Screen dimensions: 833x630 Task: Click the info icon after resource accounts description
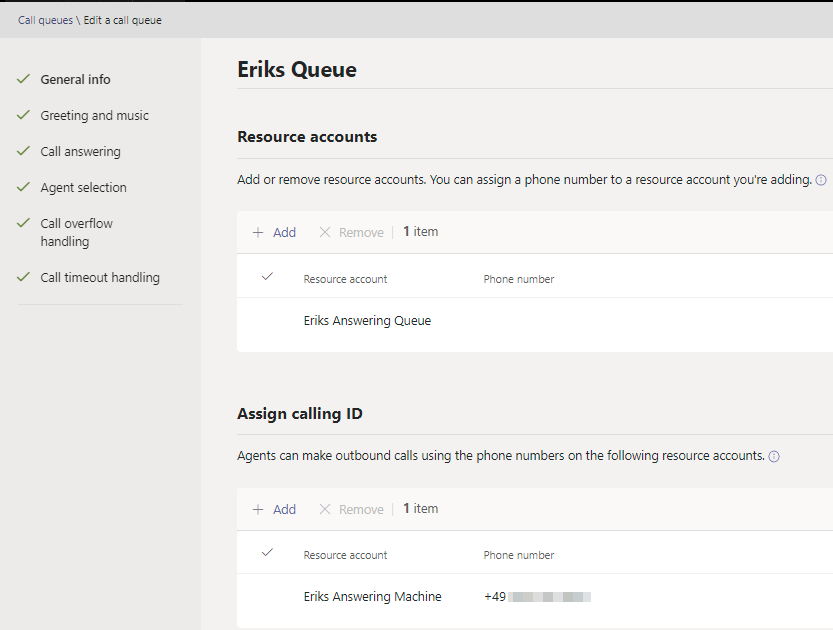click(821, 181)
